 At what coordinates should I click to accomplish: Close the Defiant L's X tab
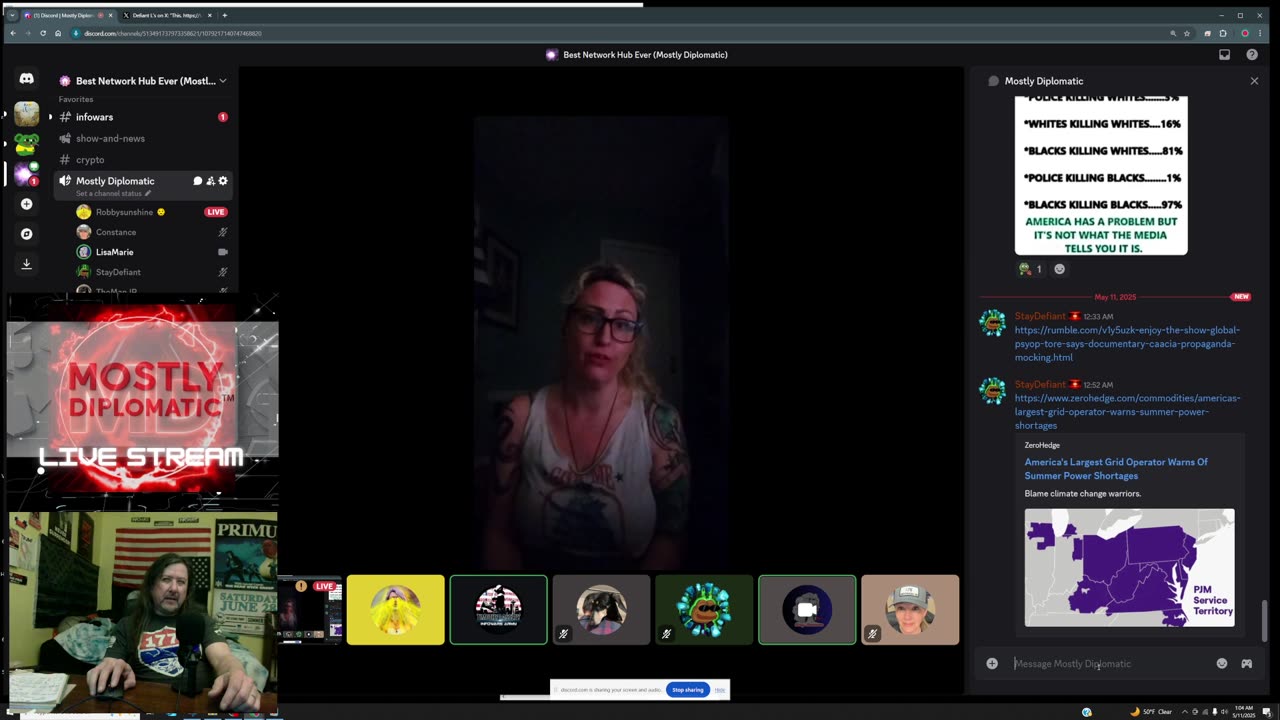(x=210, y=15)
